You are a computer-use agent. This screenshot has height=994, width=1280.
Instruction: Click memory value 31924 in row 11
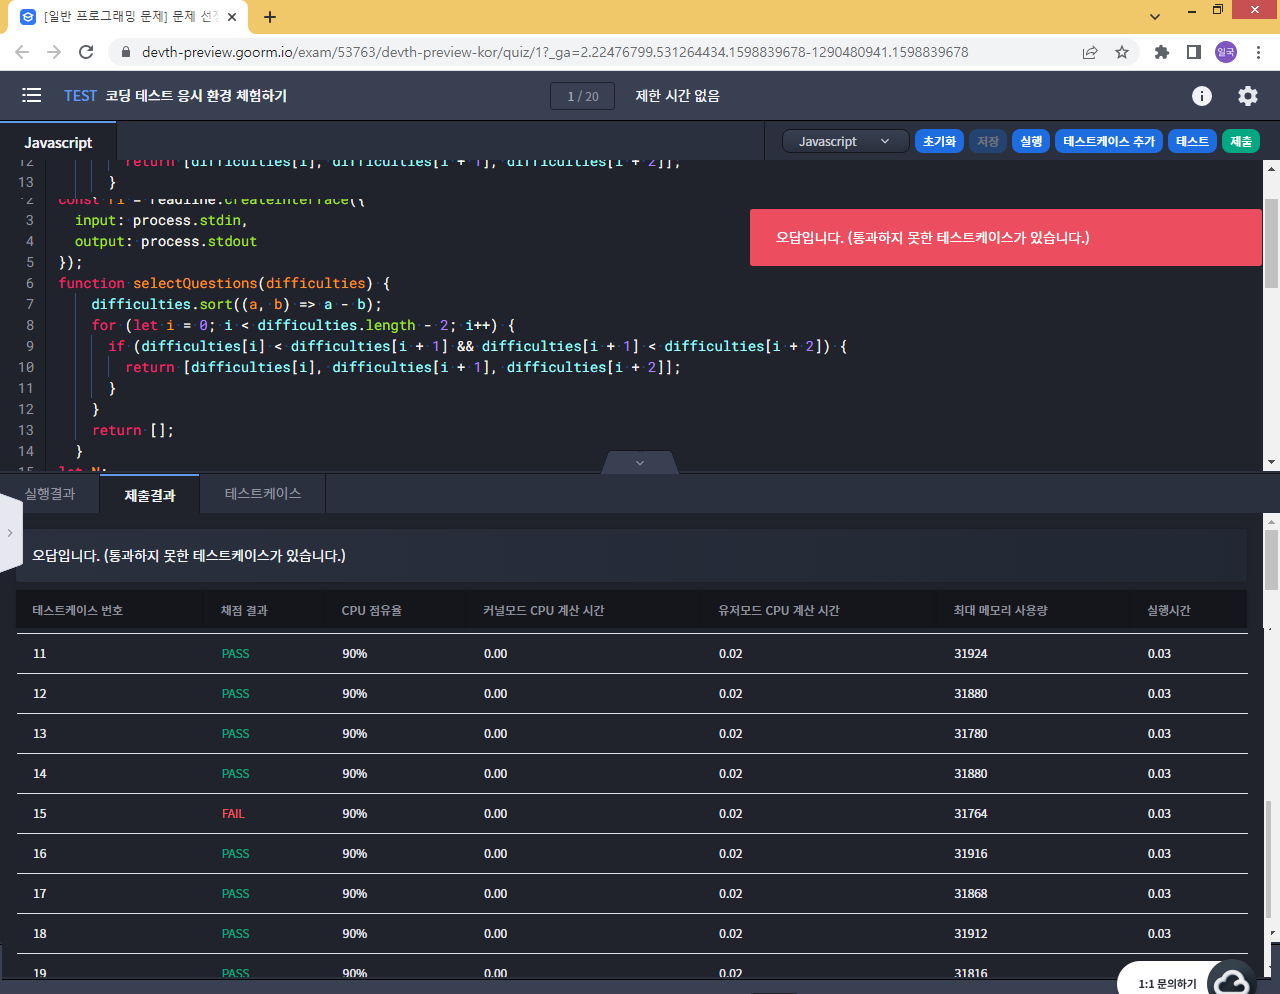point(971,653)
